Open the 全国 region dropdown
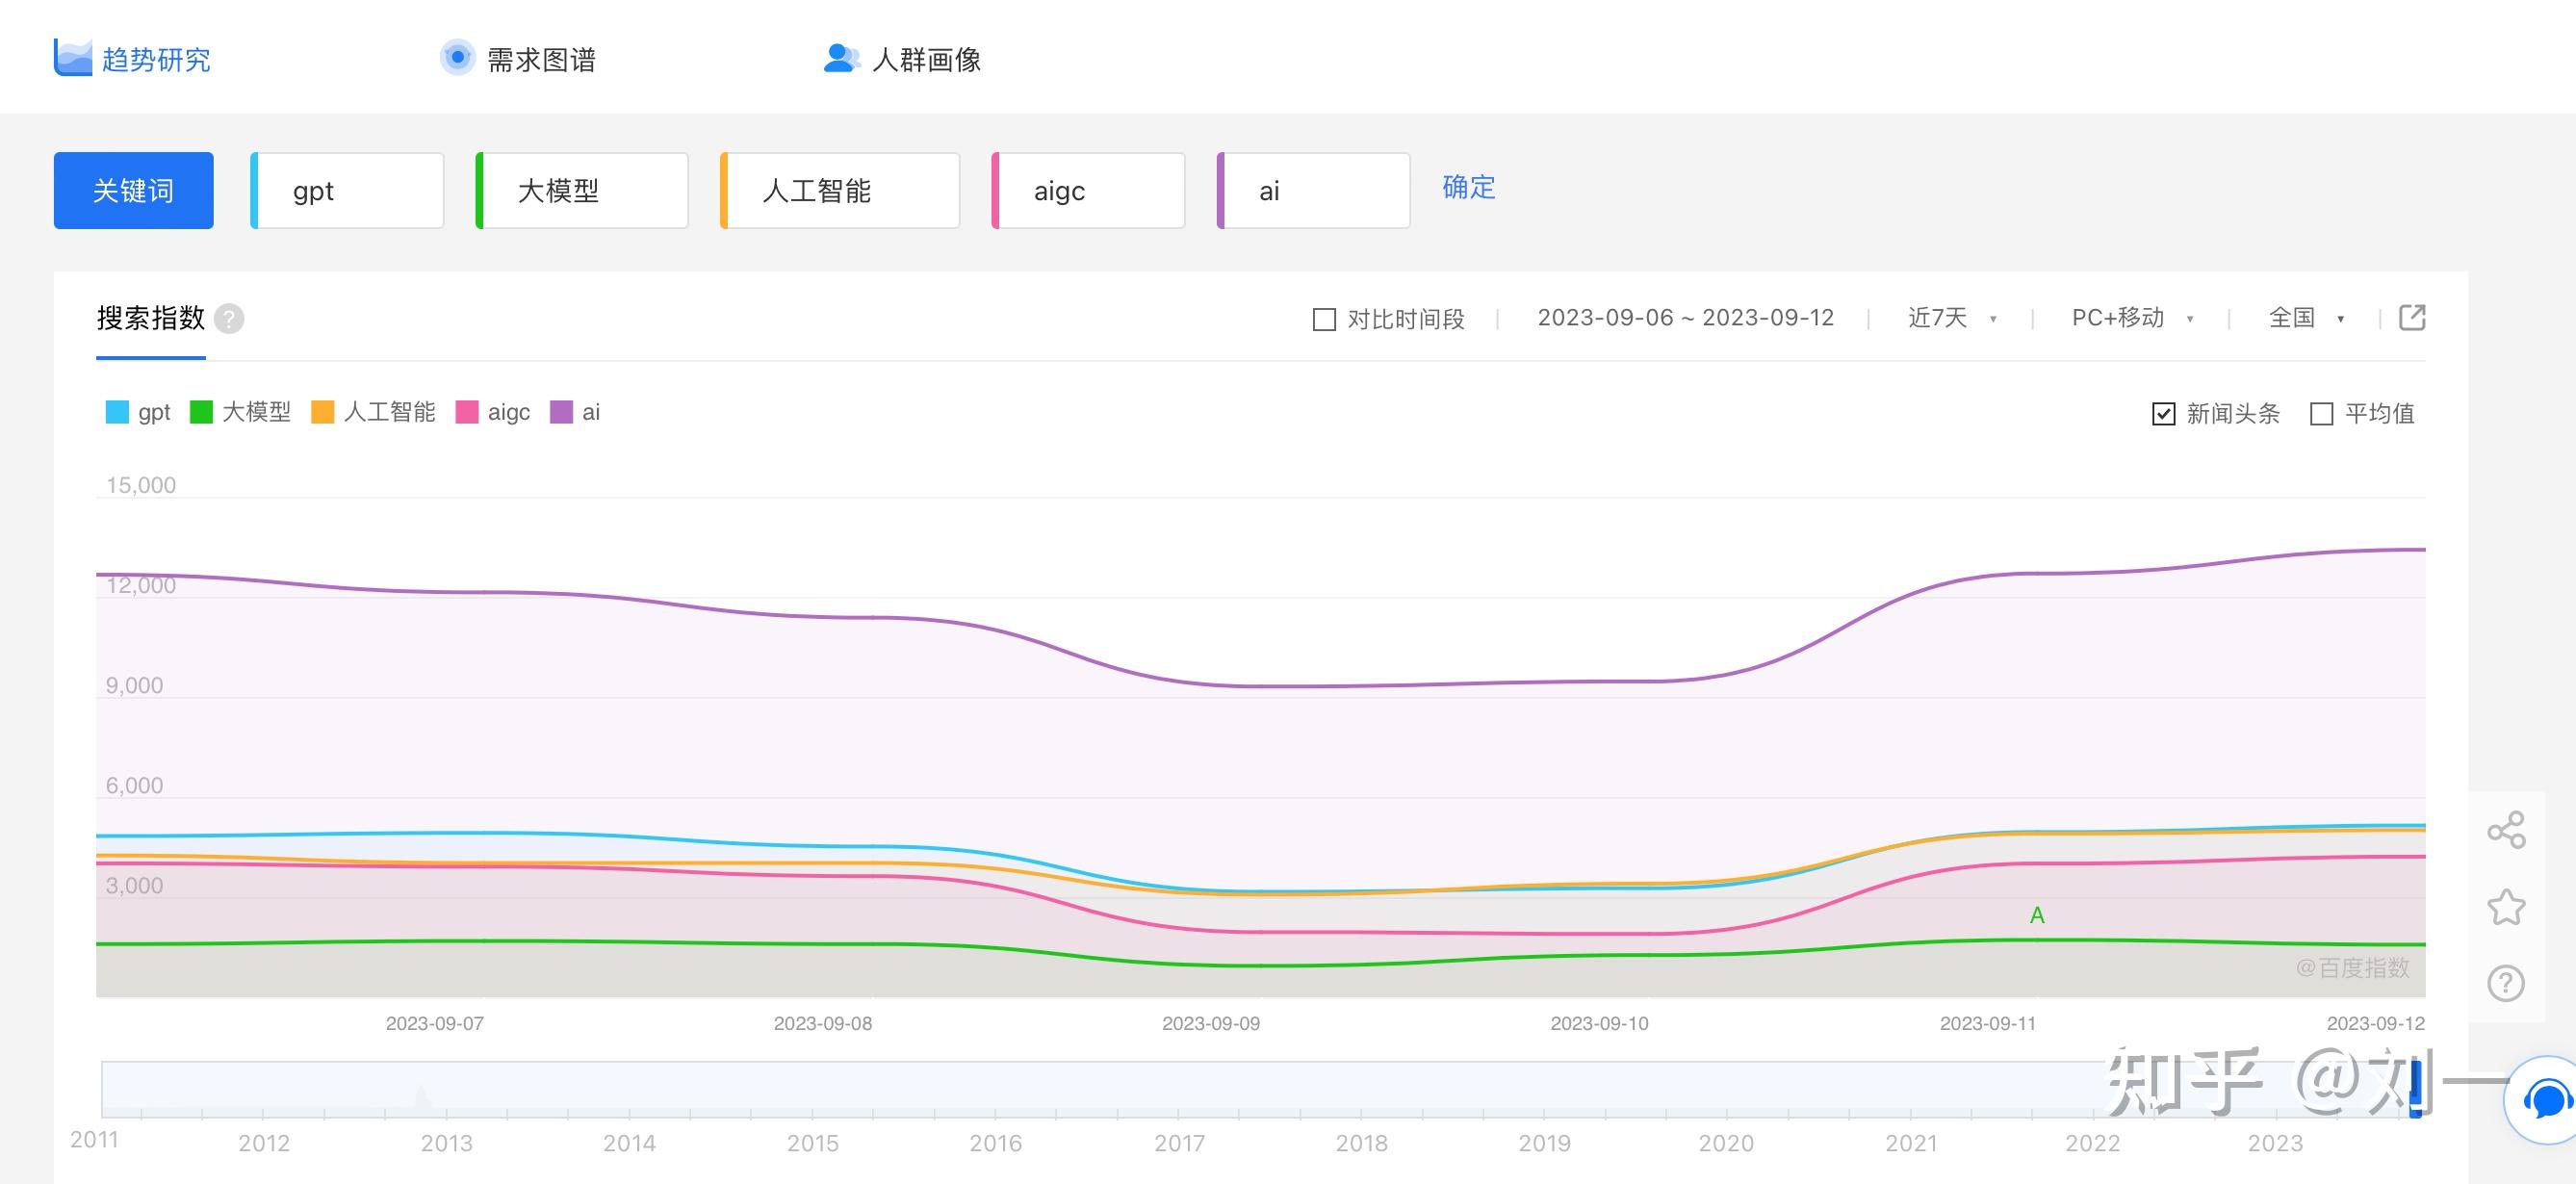Image resolution: width=2576 pixels, height=1184 pixels. [2305, 317]
